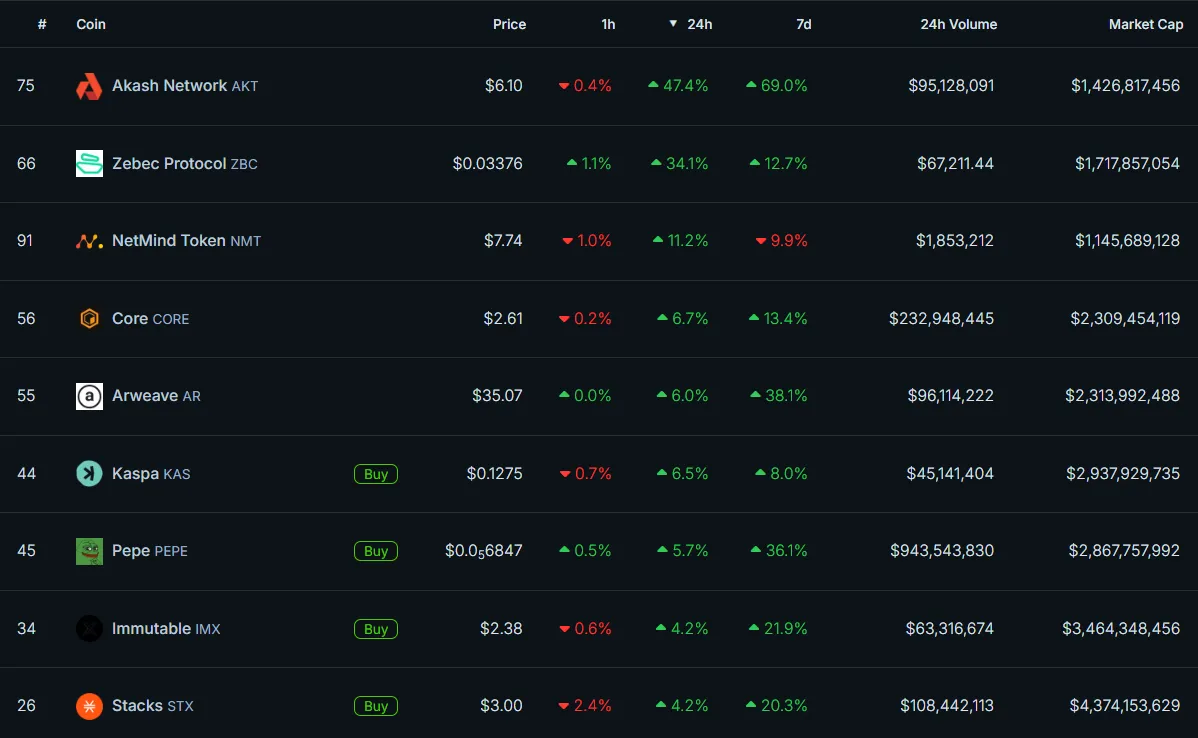1198x738 pixels.
Task: Open the NetMind Token NMT coin page
Action: [x=186, y=241]
